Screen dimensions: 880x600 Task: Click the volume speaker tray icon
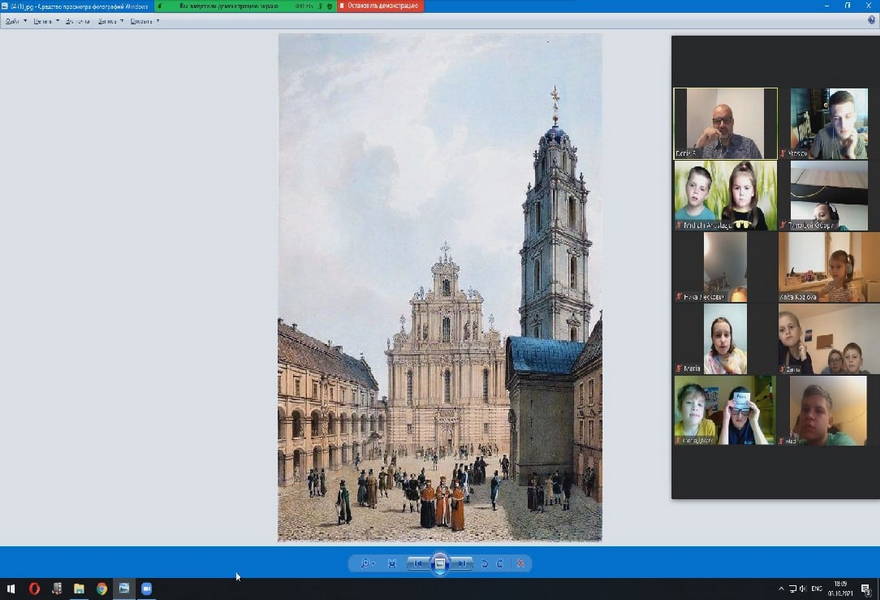tap(803, 589)
